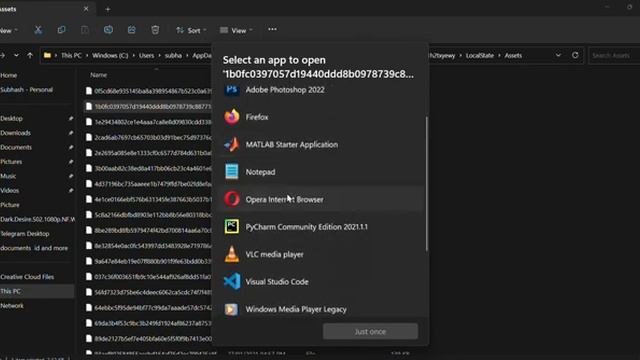The image size is (640, 360).
Task: Open recent locations chevron dropdown
Action: click(16, 55)
